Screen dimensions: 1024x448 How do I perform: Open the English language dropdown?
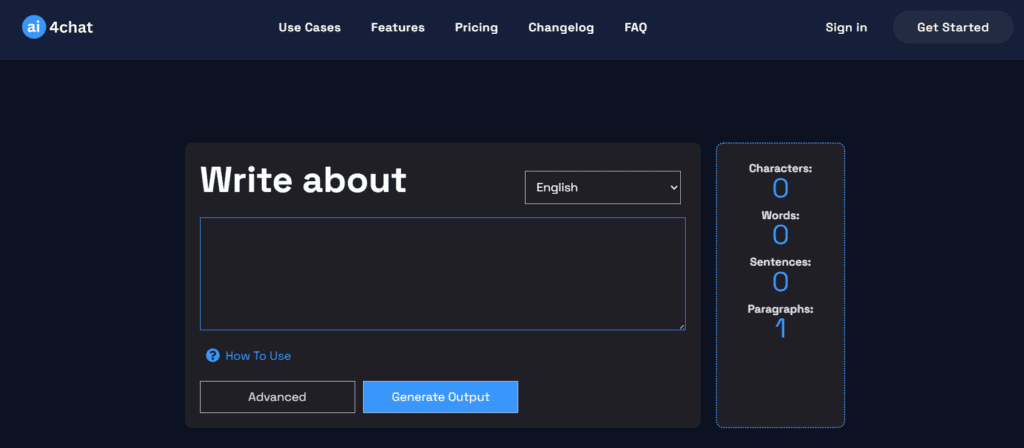[603, 187]
